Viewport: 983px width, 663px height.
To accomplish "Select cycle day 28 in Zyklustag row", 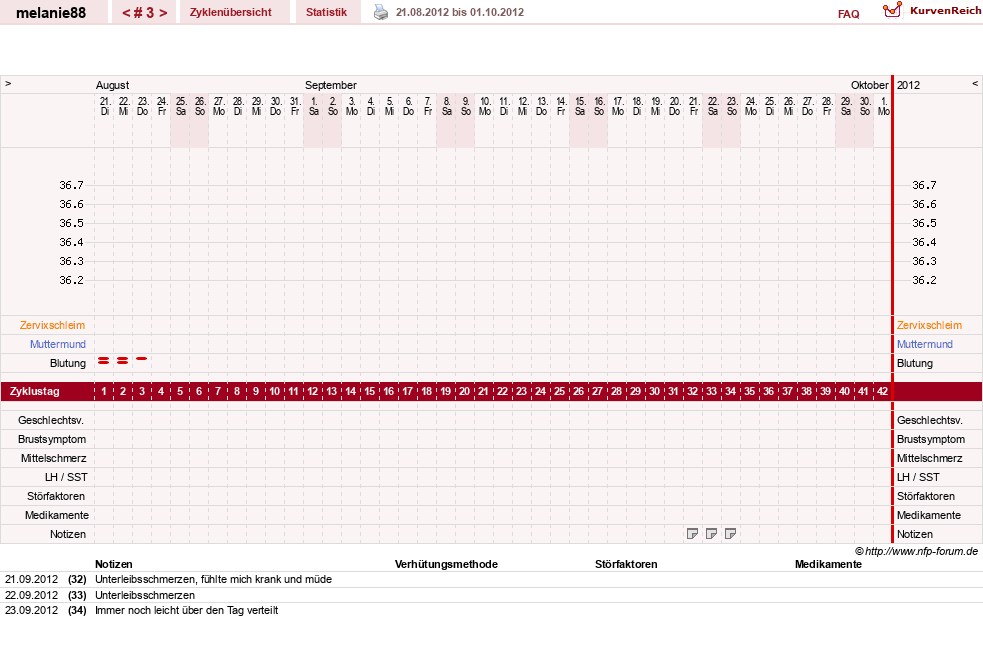I will coord(616,391).
